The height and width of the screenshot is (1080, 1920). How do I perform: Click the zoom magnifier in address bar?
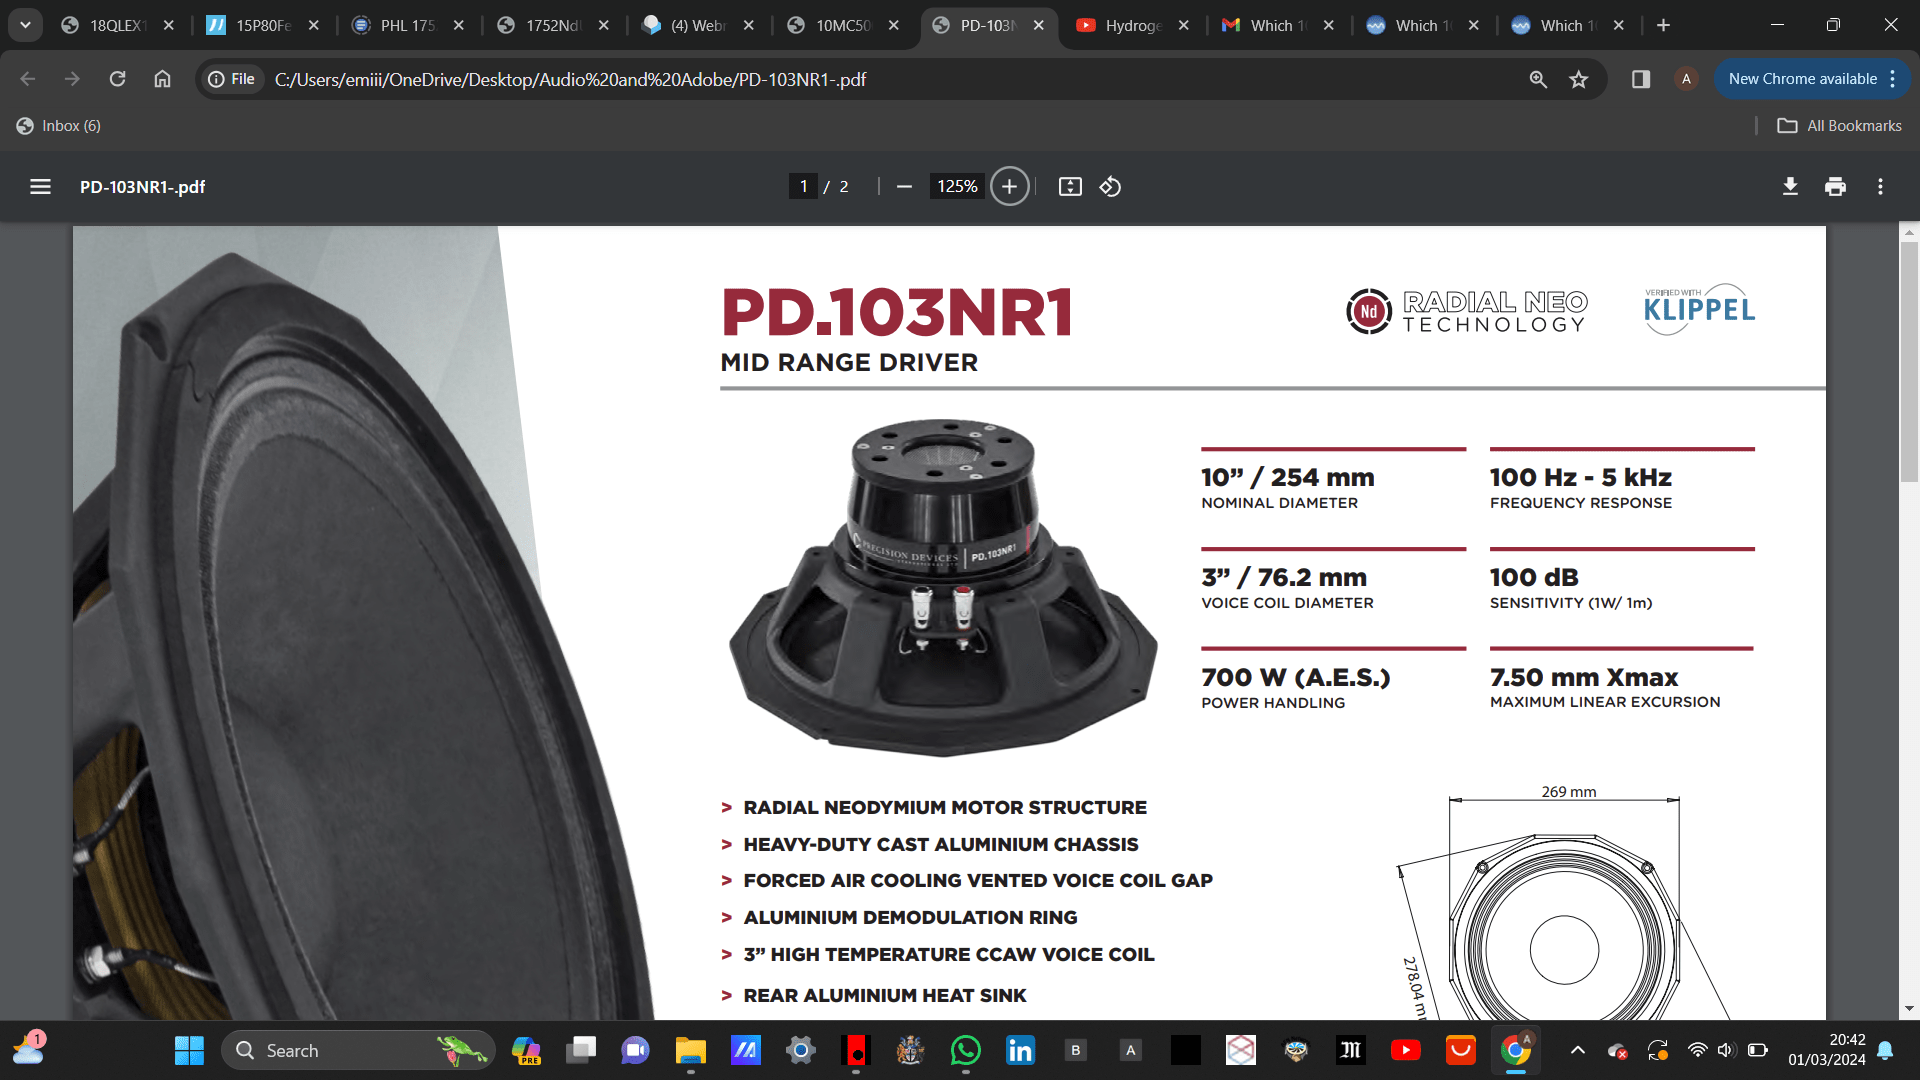click(1538, 79)
